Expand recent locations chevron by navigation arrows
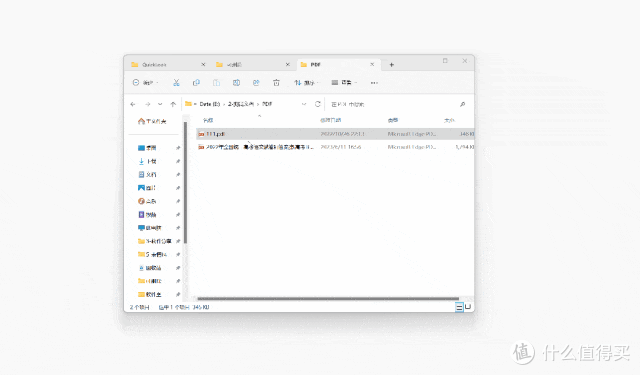Viewport: 640px width, 375px height. (160, 104)
